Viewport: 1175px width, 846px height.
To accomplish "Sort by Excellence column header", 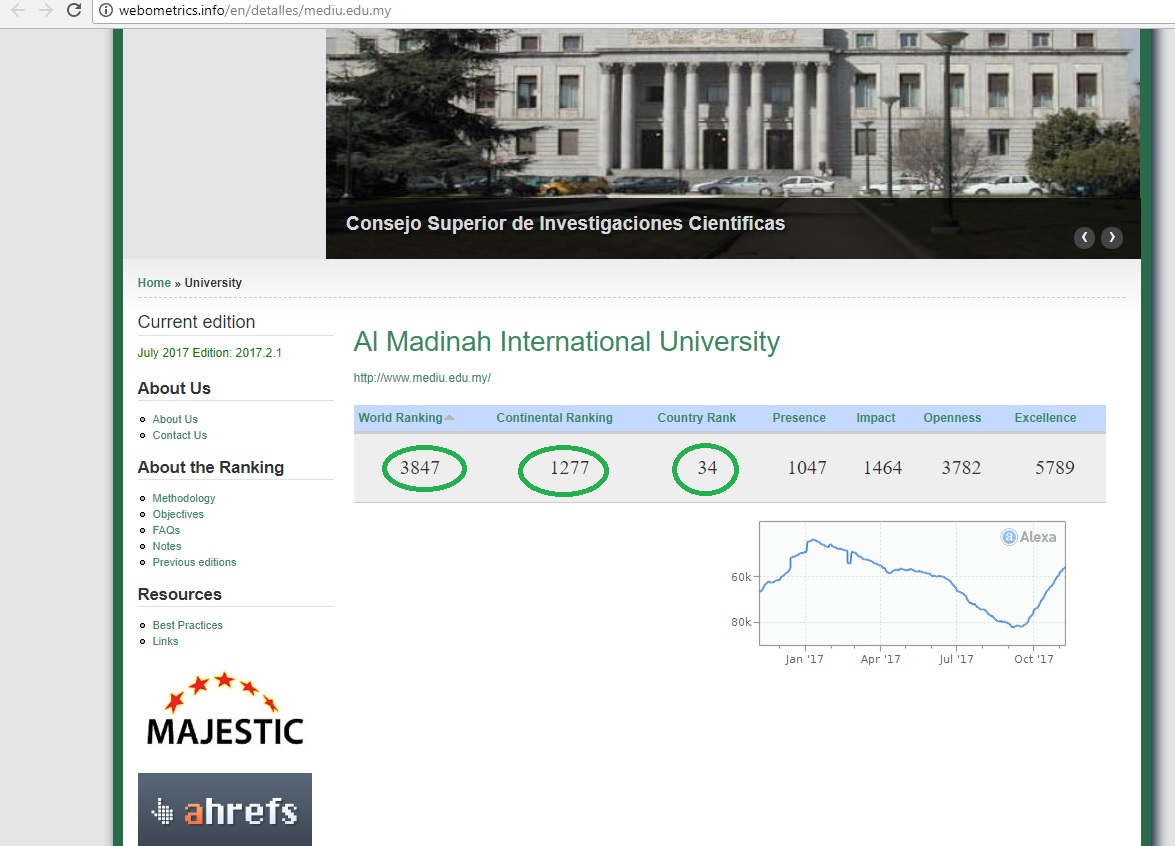I will (1045, 418).
